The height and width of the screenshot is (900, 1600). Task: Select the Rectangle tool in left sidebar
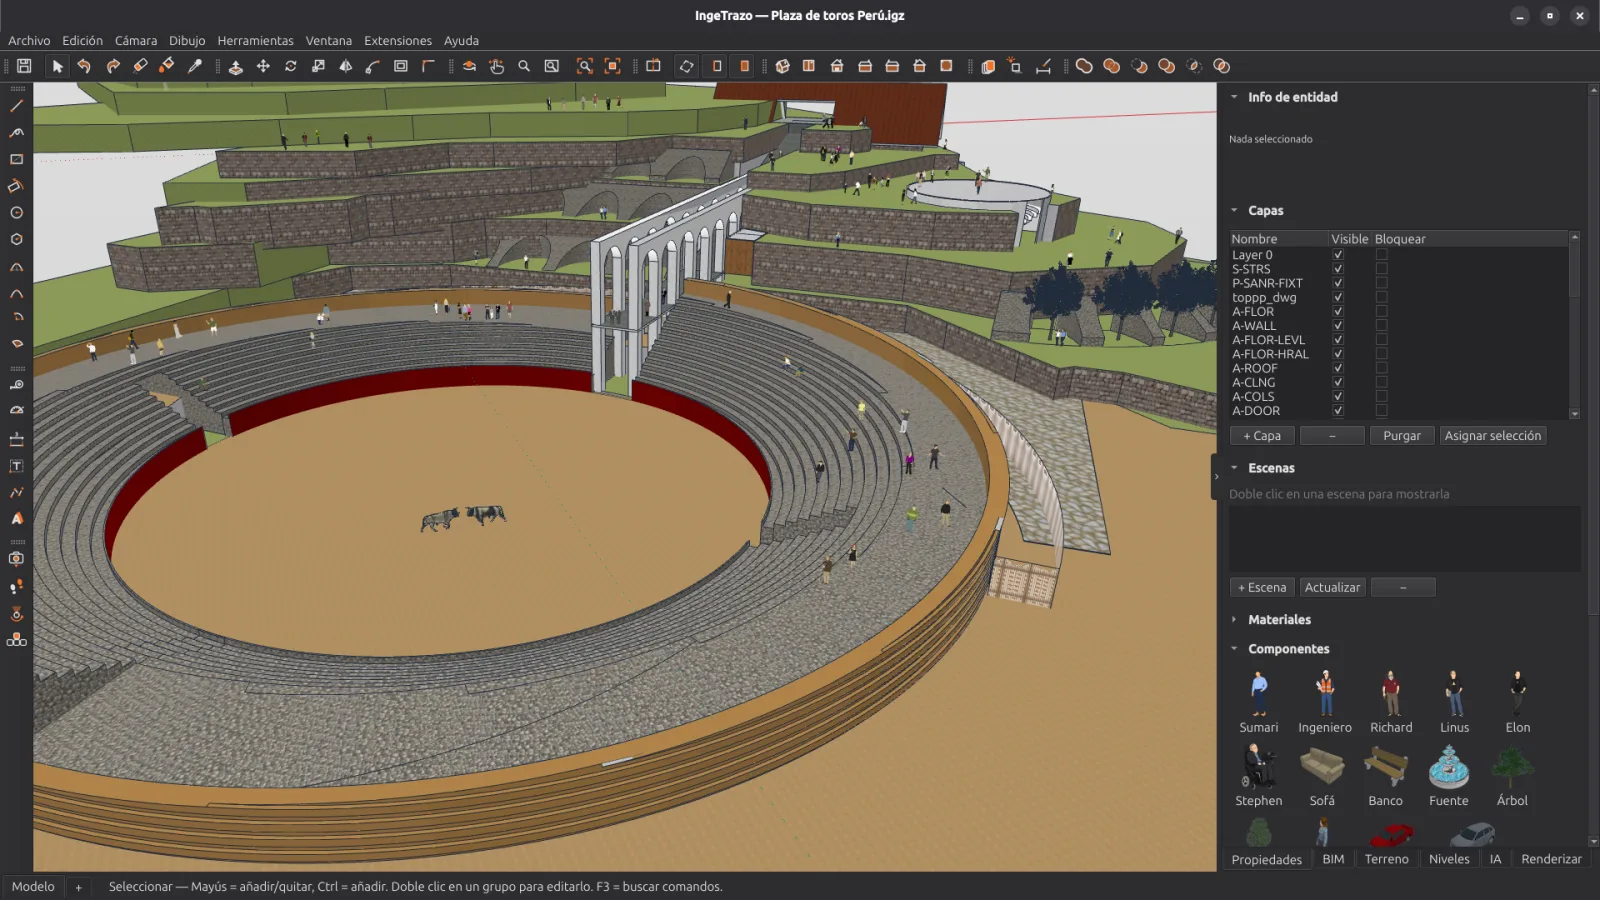pos(17,159)
